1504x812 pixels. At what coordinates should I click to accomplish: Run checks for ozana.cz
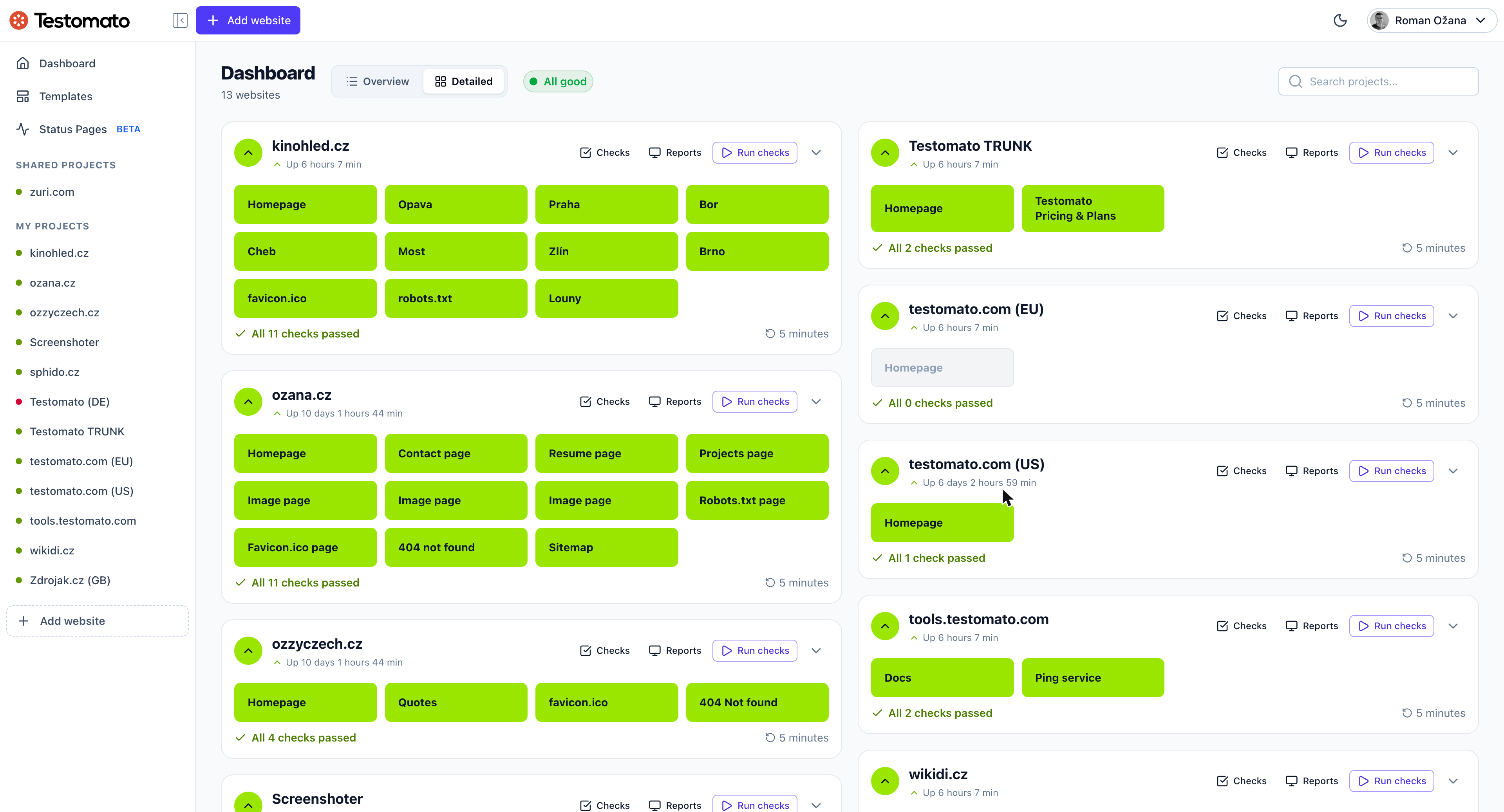tap(755, 402)
